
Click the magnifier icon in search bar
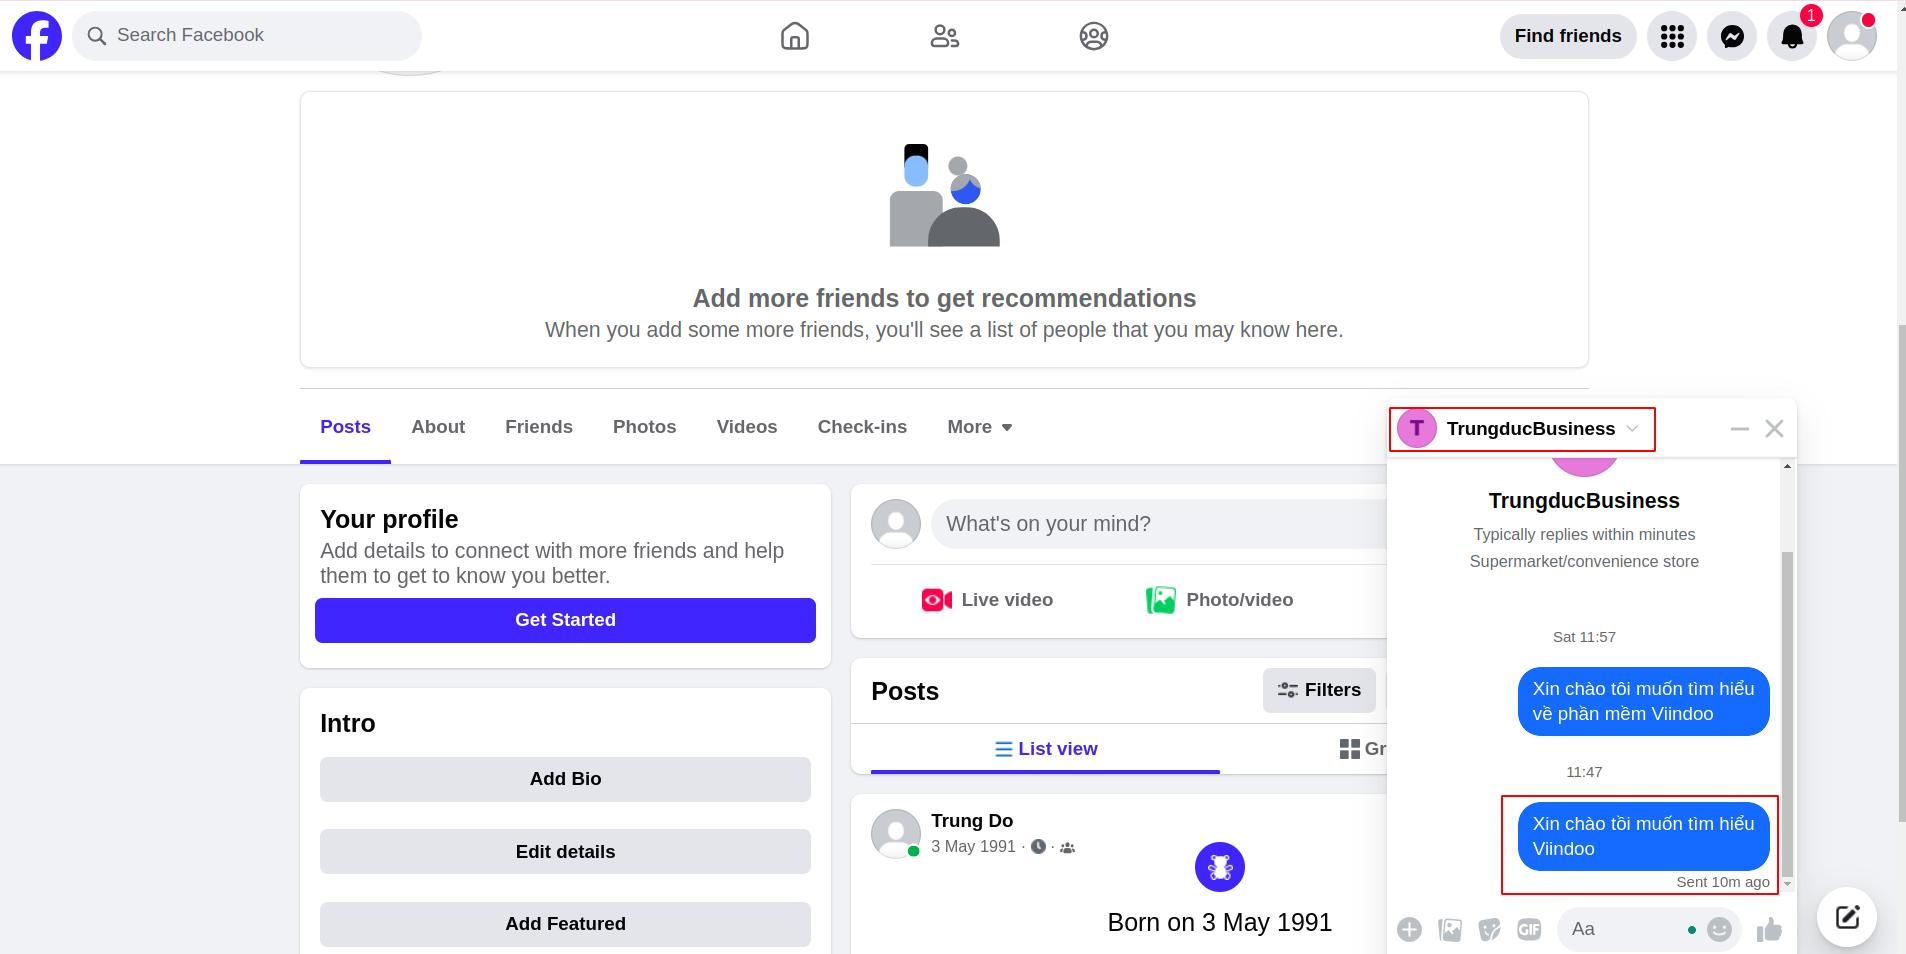click(x=97, y=36)
